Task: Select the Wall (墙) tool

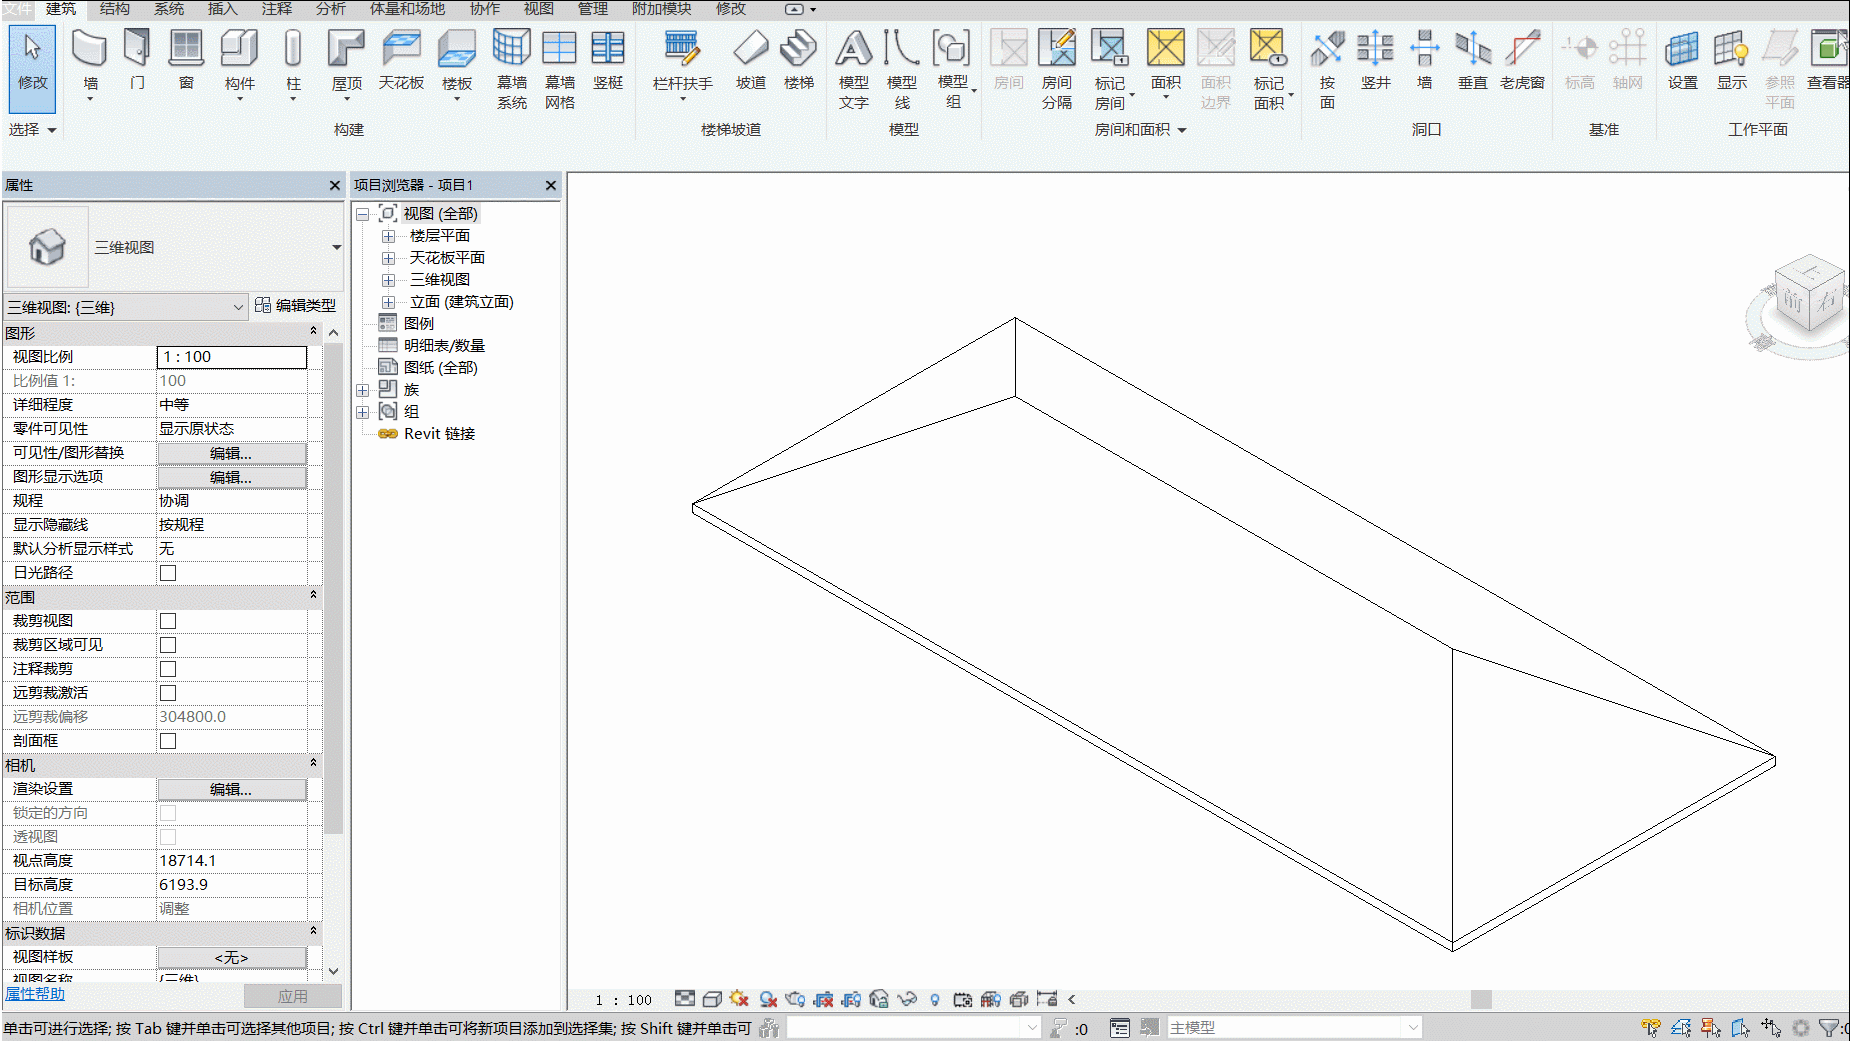Action: pos(90,62)
